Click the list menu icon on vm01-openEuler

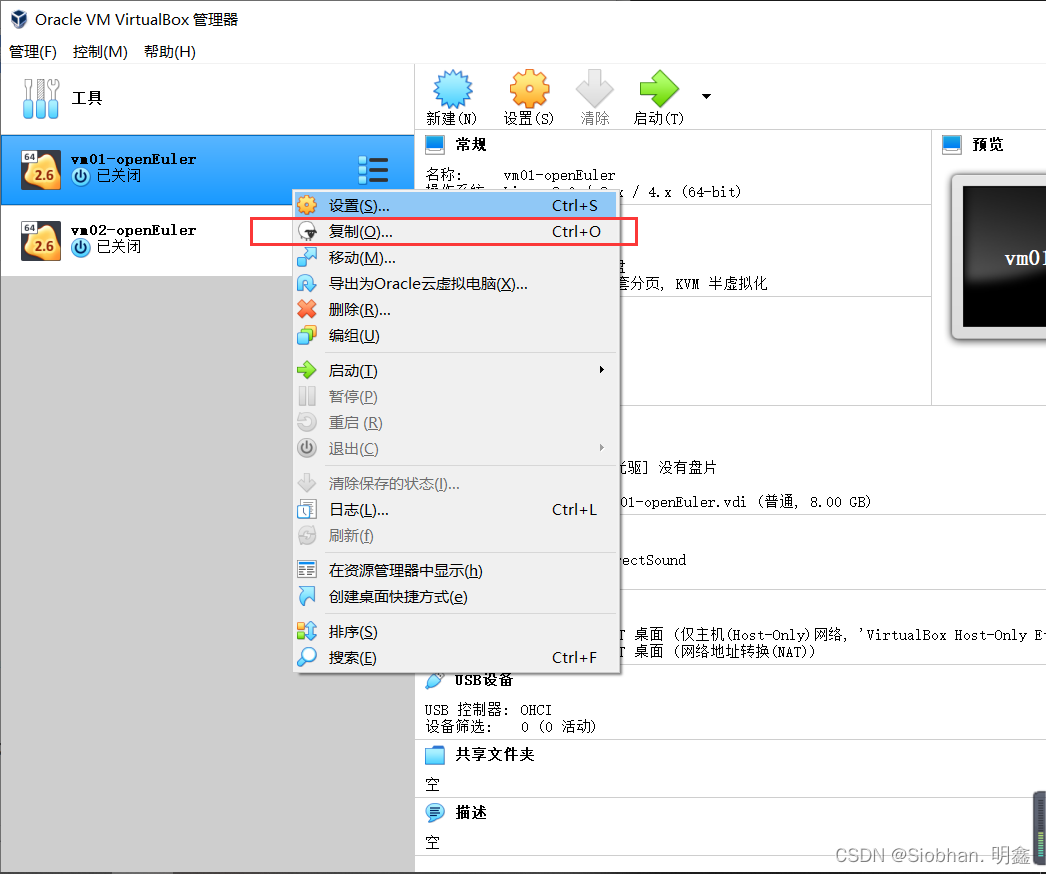click(373, 170)
